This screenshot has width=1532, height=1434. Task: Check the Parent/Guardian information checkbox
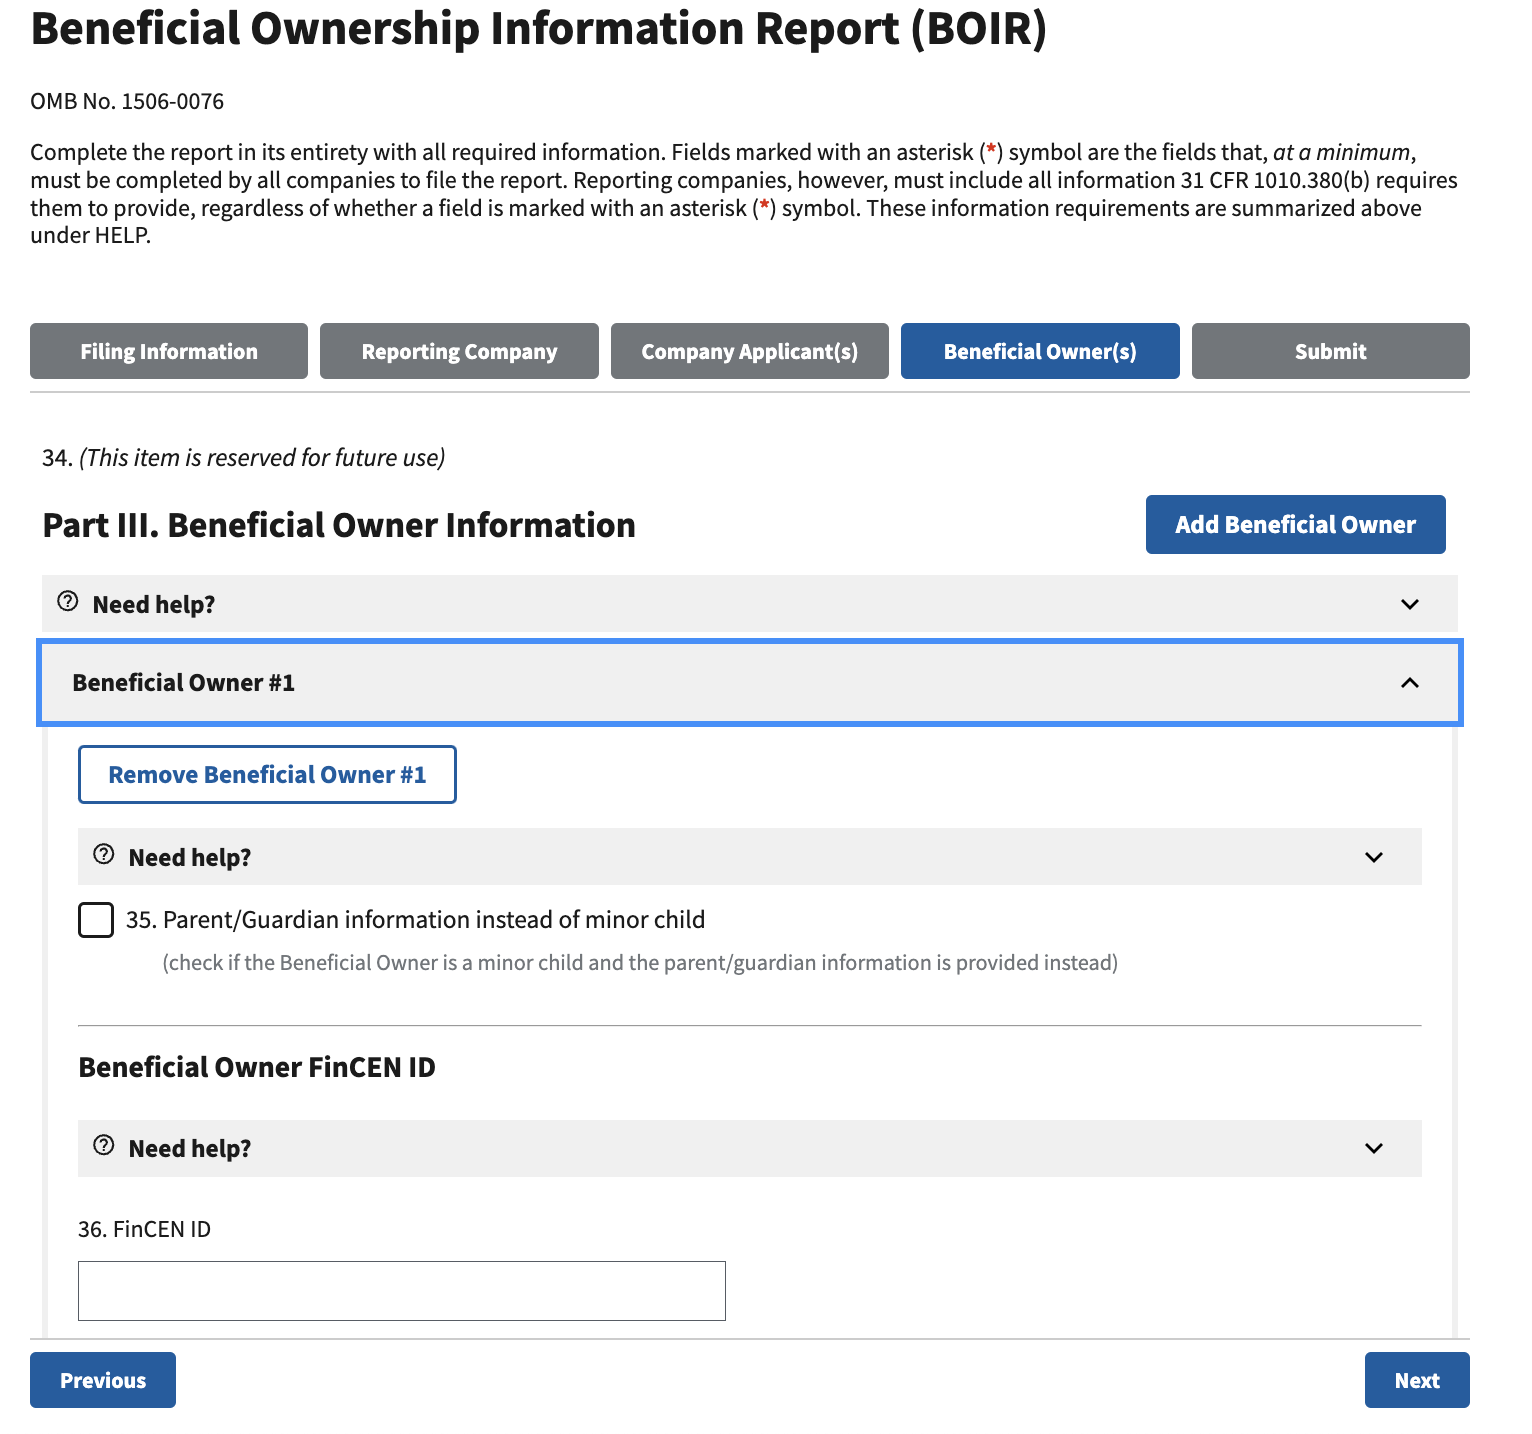(96, 920)
